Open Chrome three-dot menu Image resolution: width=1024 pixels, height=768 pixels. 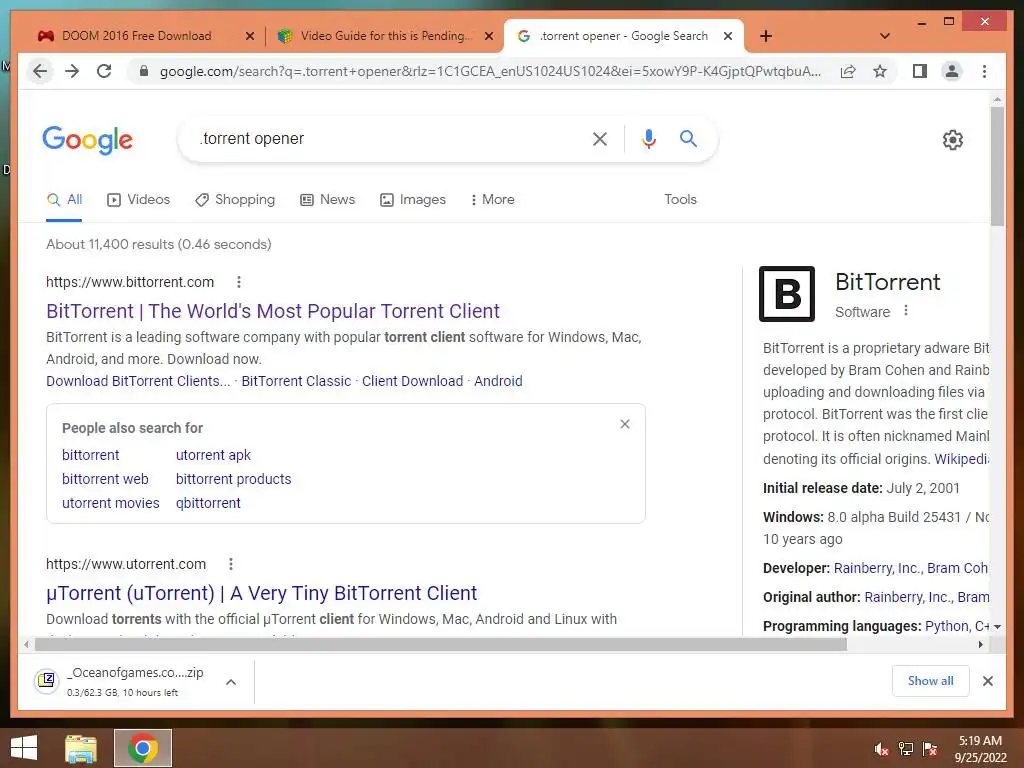point(984,71)
